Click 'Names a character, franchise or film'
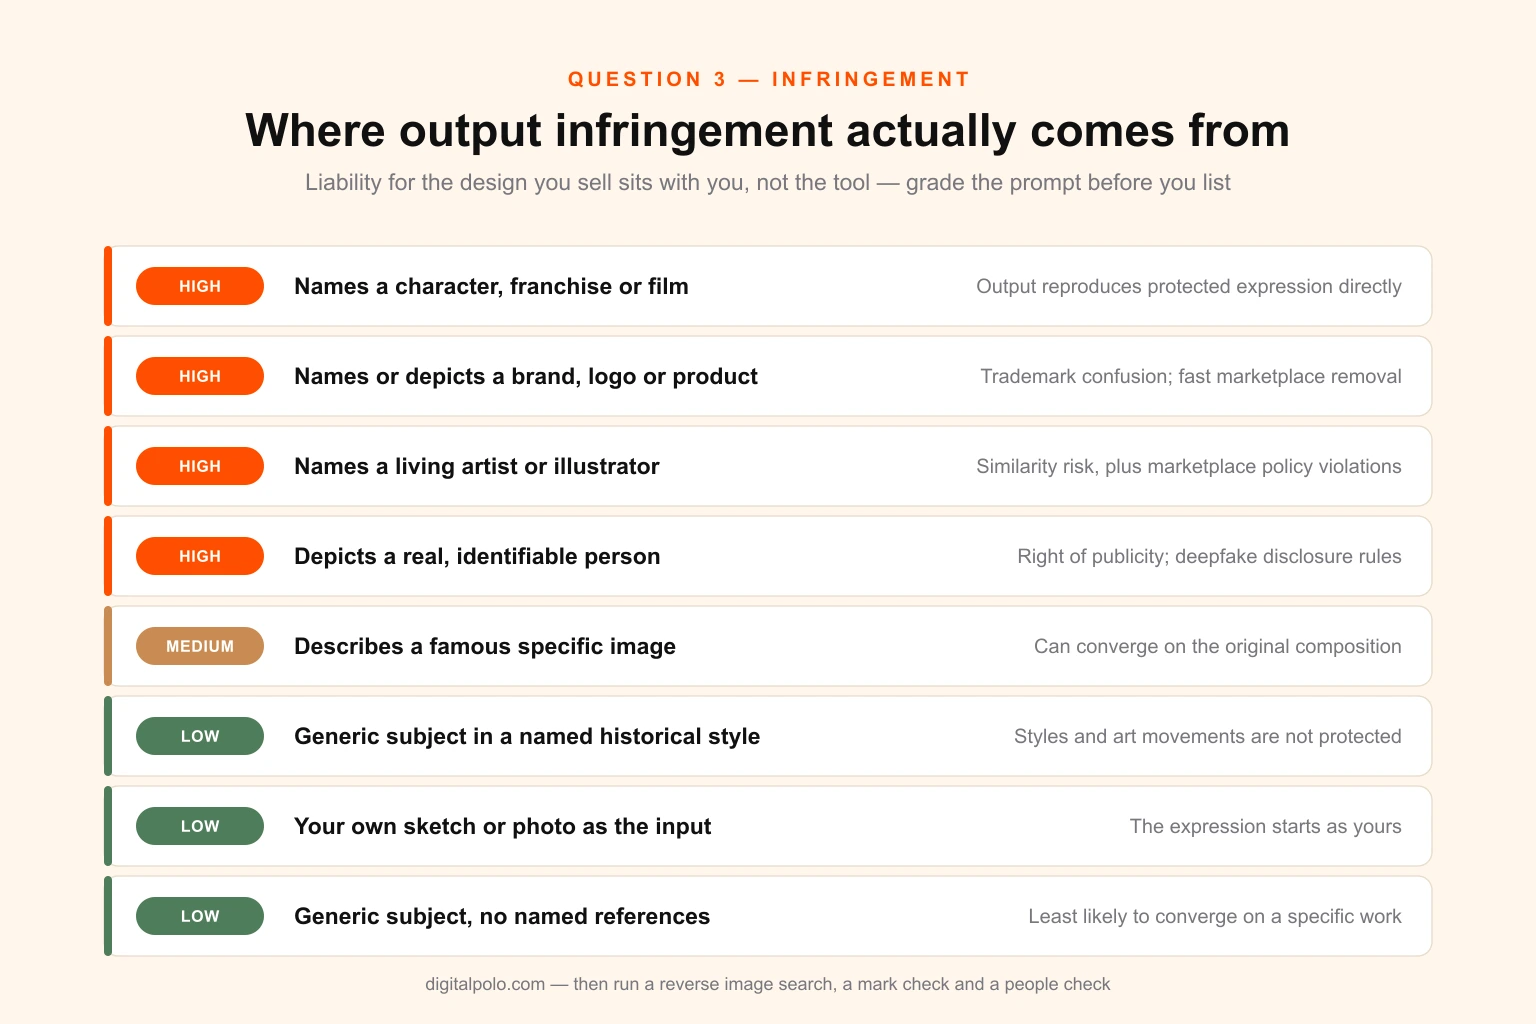 (x=491, y=287)
